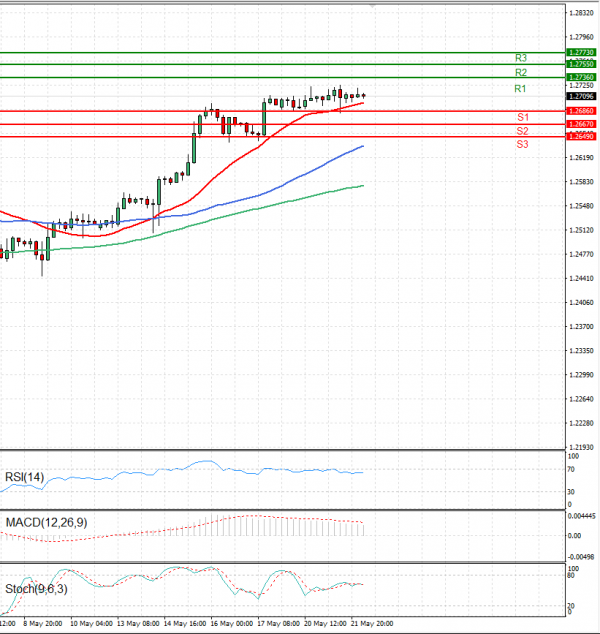Select the R1 resistance label

pos(520,89)
